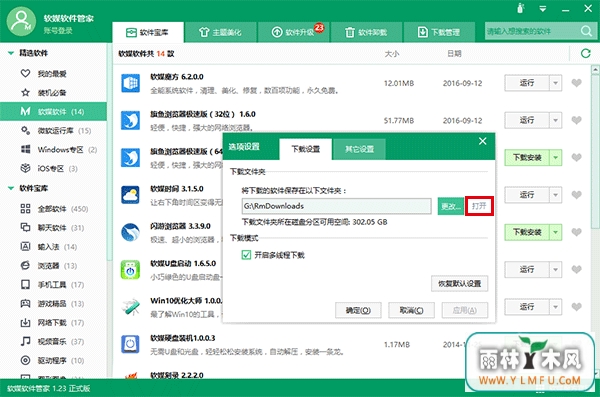Open the 下载管理 tab

pos(439,32)
